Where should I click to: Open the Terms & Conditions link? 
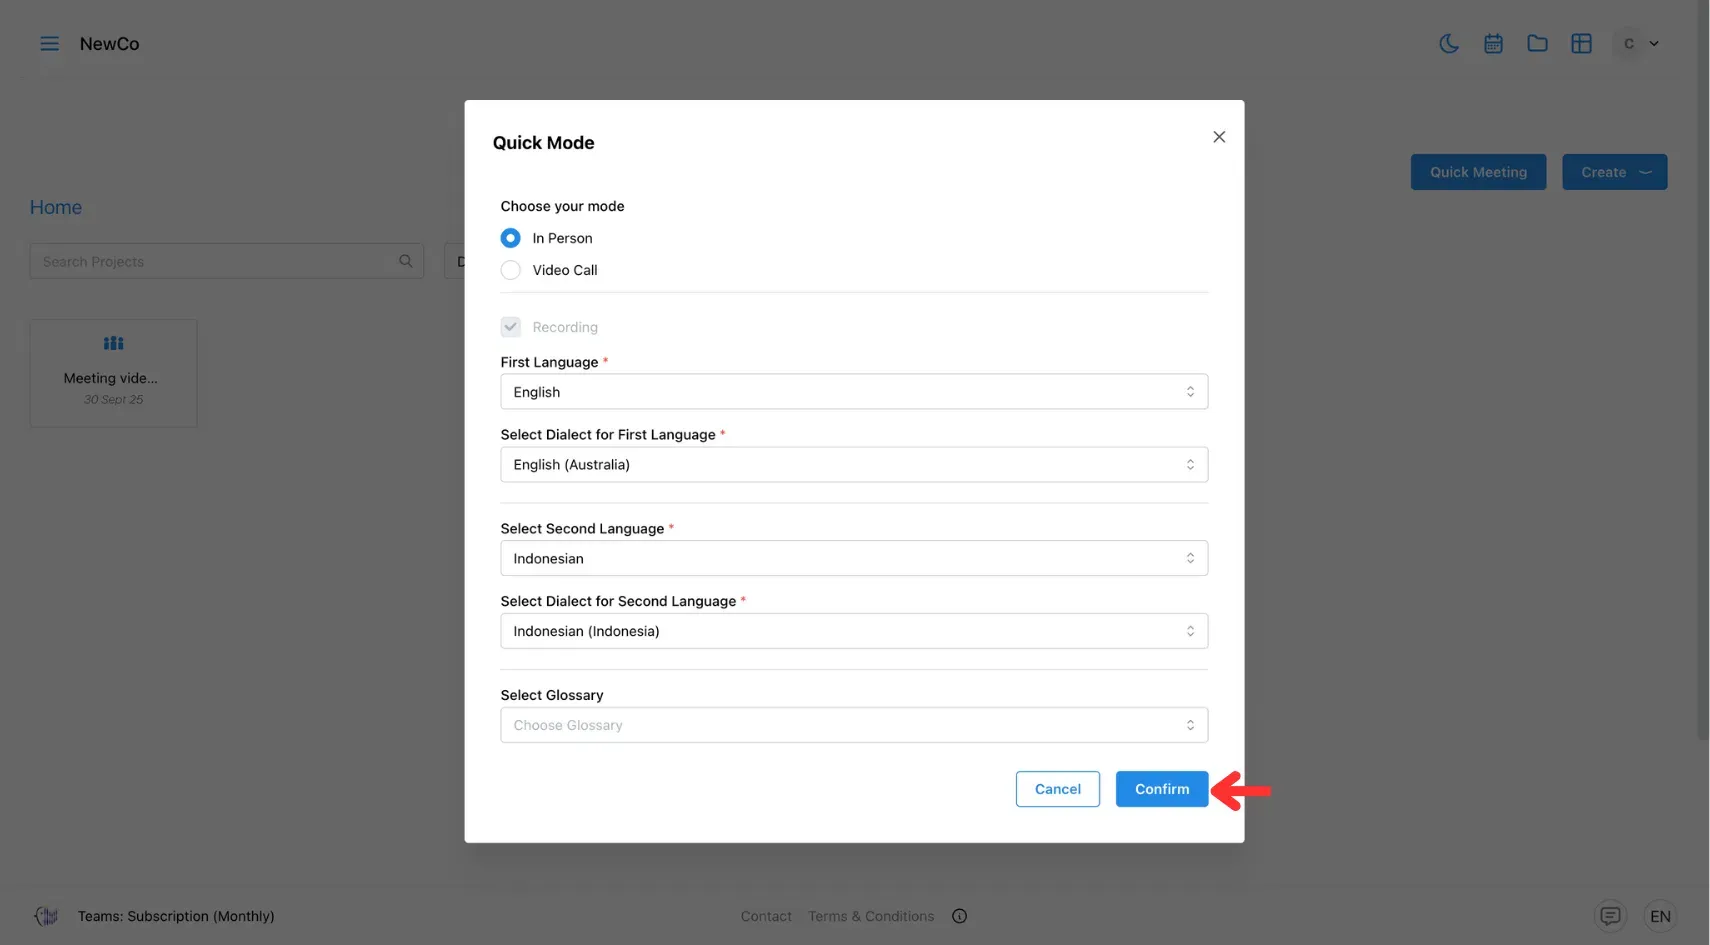[x=871, y=915]
